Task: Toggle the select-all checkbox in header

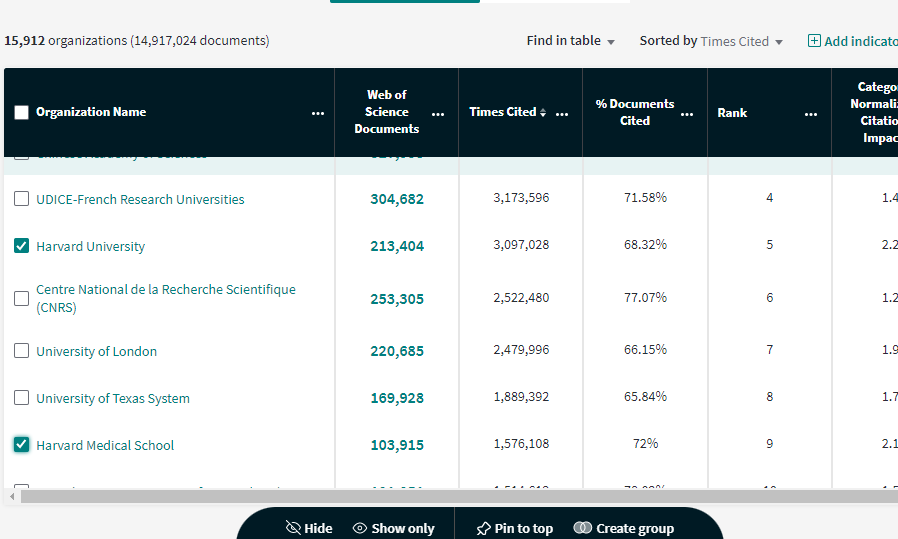Action: [x=22, y=112]
